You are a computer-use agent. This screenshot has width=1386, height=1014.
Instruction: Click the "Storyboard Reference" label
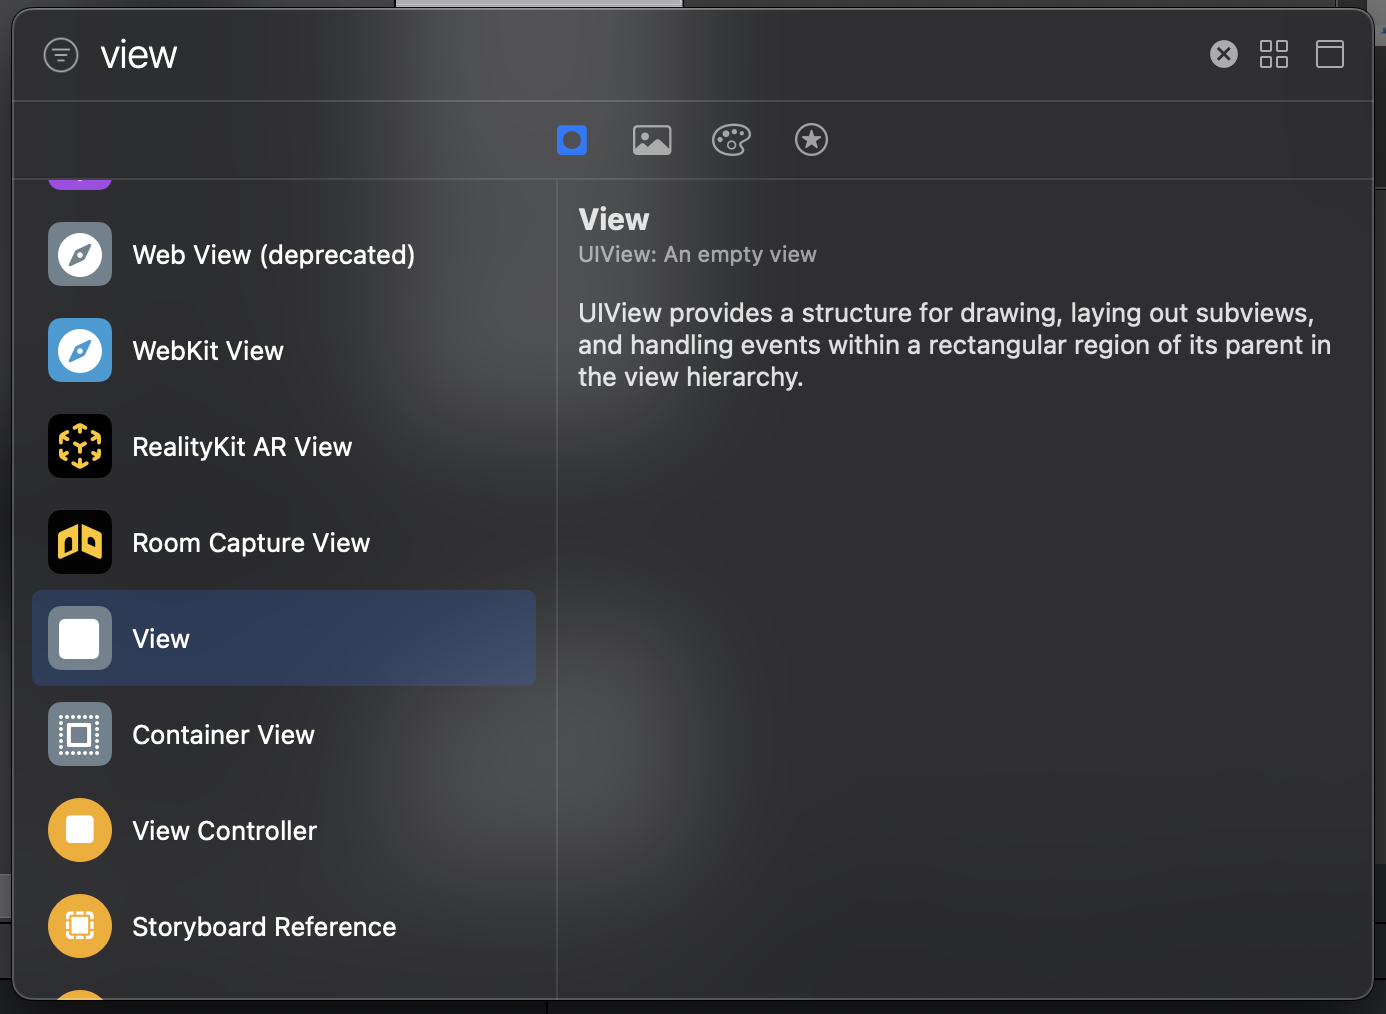click(x=264, y=927)
